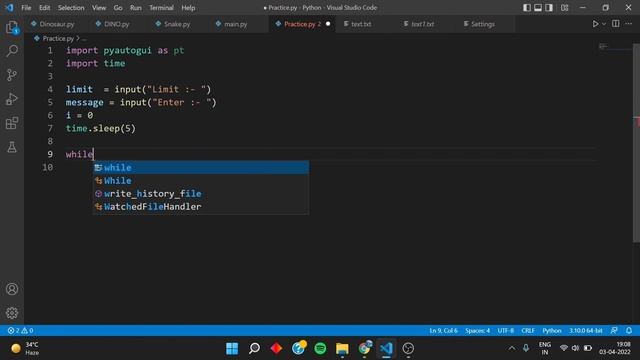
Task: Open the Run menu
Action: (x=136, y=8)
